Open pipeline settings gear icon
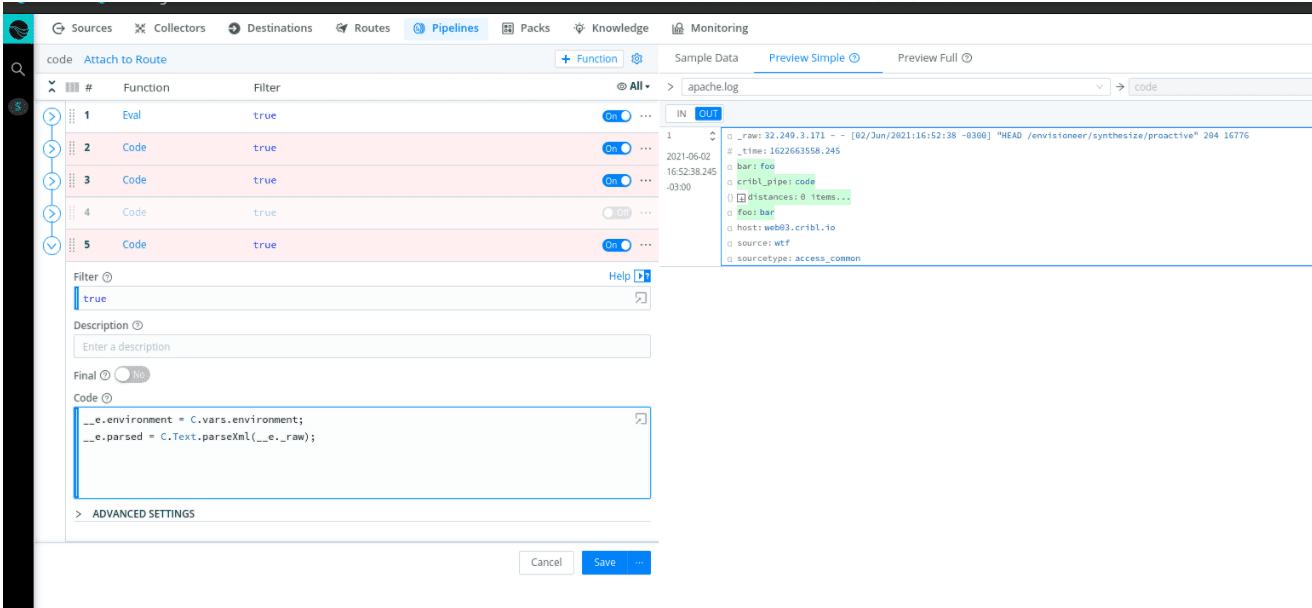This screenshot has width=1312, height=608. click(637, 59)
